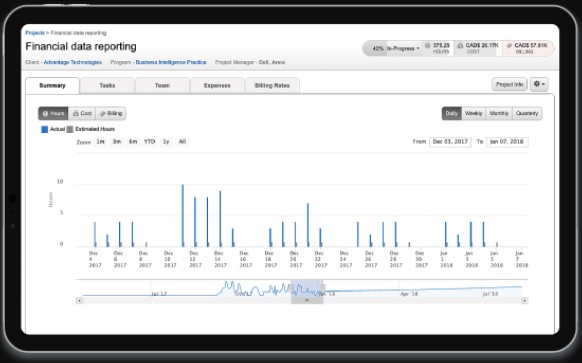
Task: Open the Tasks tab
Action: [x=107, y=85]
